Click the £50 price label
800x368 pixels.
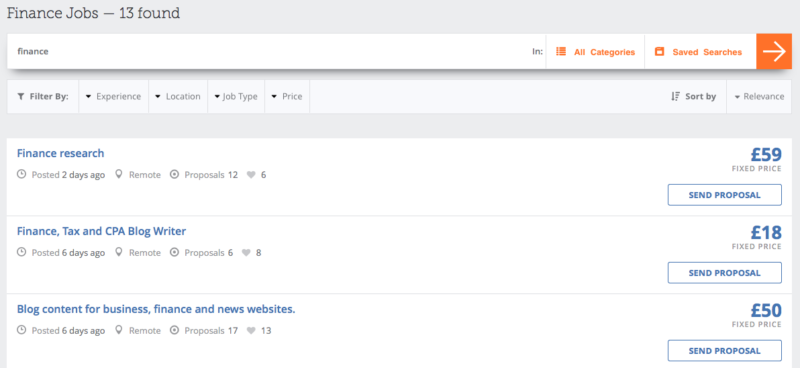[766, 311]
